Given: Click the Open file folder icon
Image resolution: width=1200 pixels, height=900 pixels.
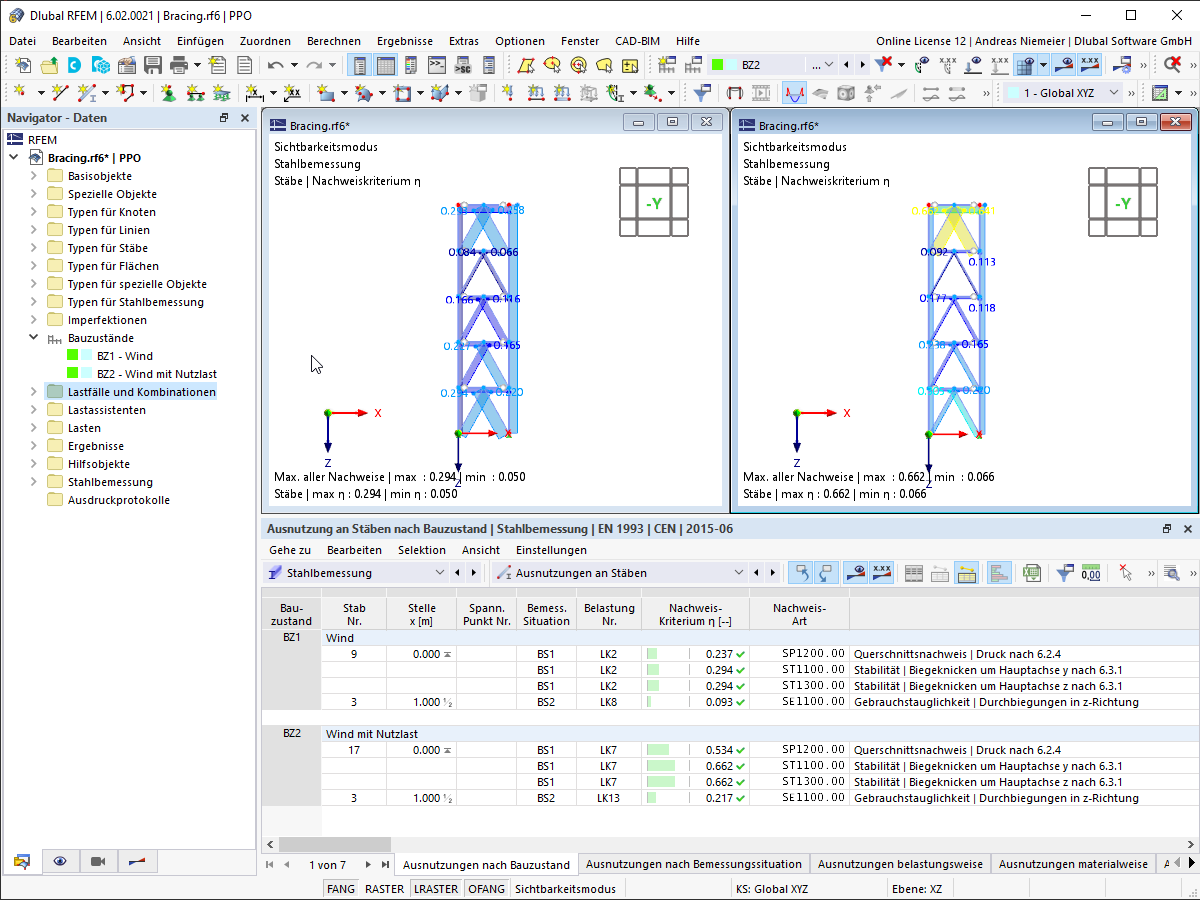Looking at the screenshot, I should click(49, 65).
